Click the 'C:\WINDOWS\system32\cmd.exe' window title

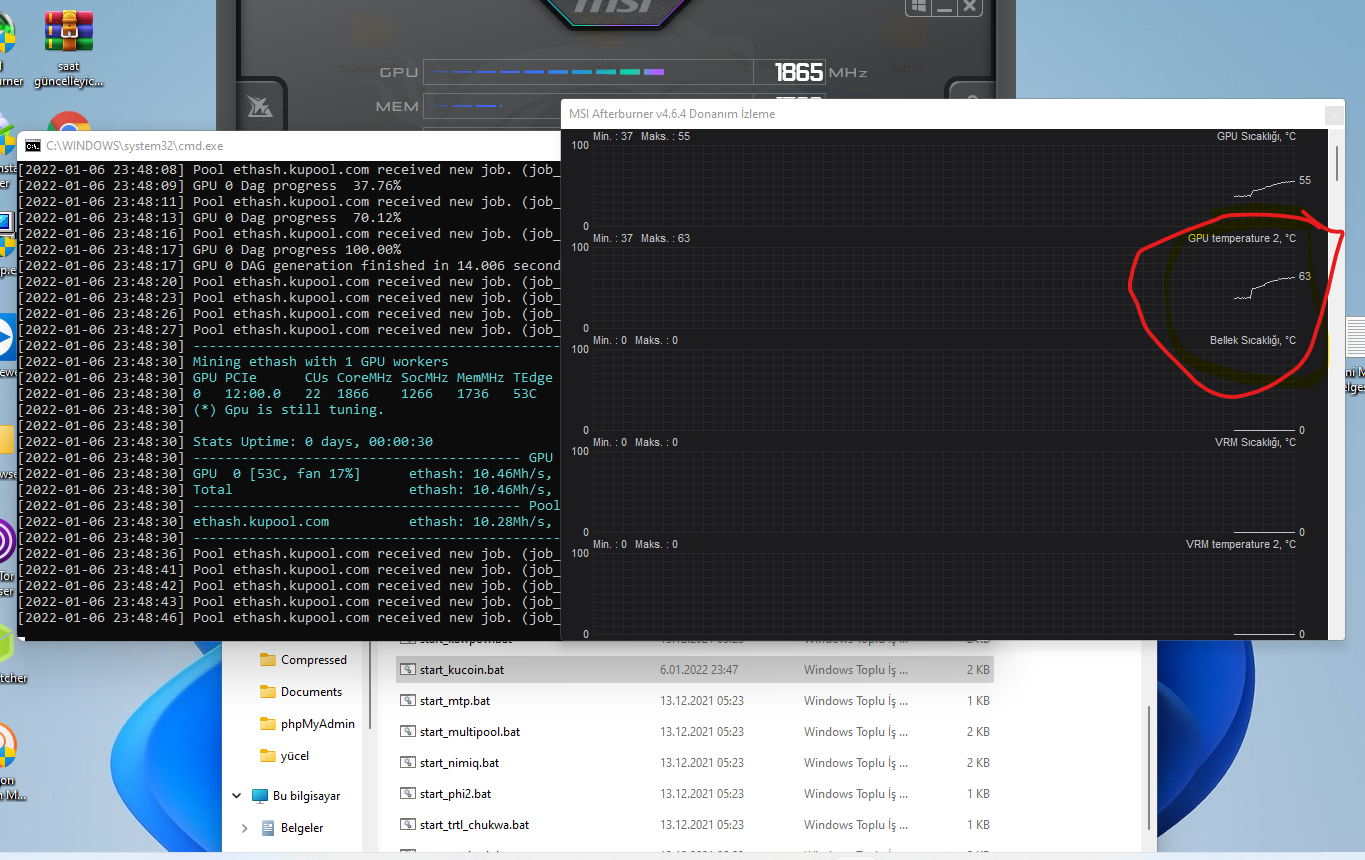coord(134,145)
